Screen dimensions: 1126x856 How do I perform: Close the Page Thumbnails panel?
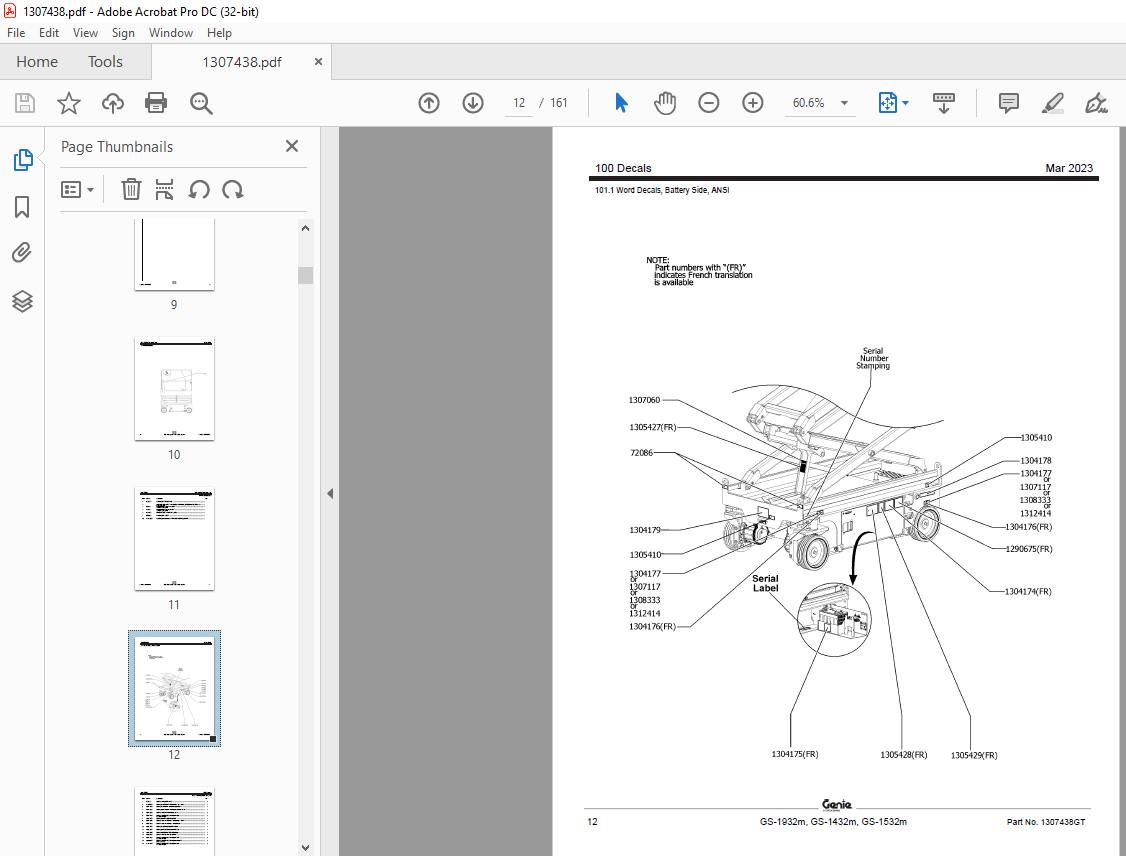coord(292,146)
